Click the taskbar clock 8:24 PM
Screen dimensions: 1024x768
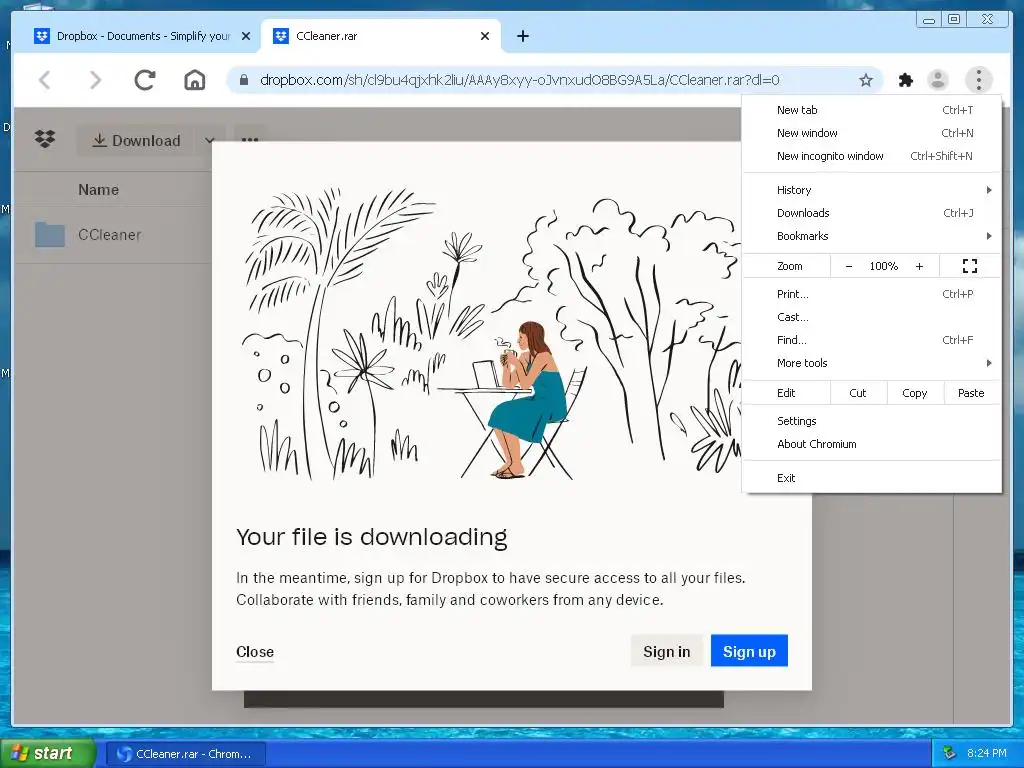986,754
